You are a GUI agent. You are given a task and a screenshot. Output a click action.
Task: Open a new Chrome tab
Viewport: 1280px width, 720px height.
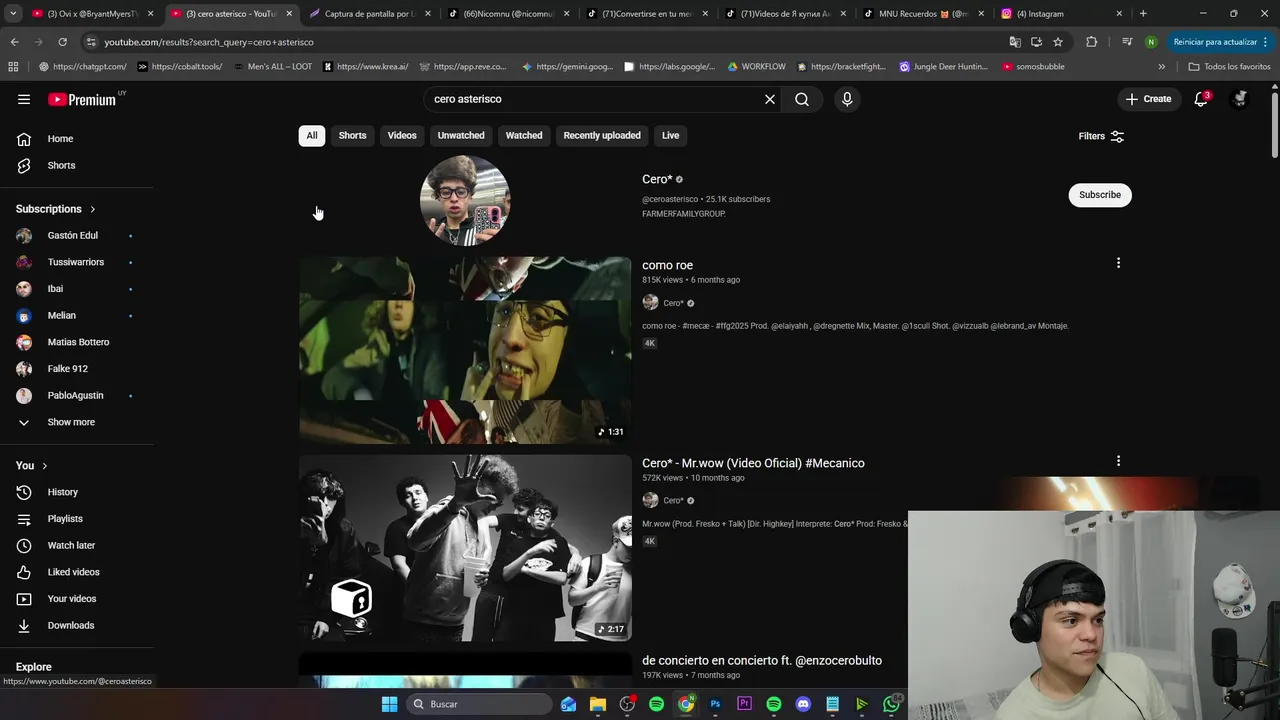tap(1143, 14)
